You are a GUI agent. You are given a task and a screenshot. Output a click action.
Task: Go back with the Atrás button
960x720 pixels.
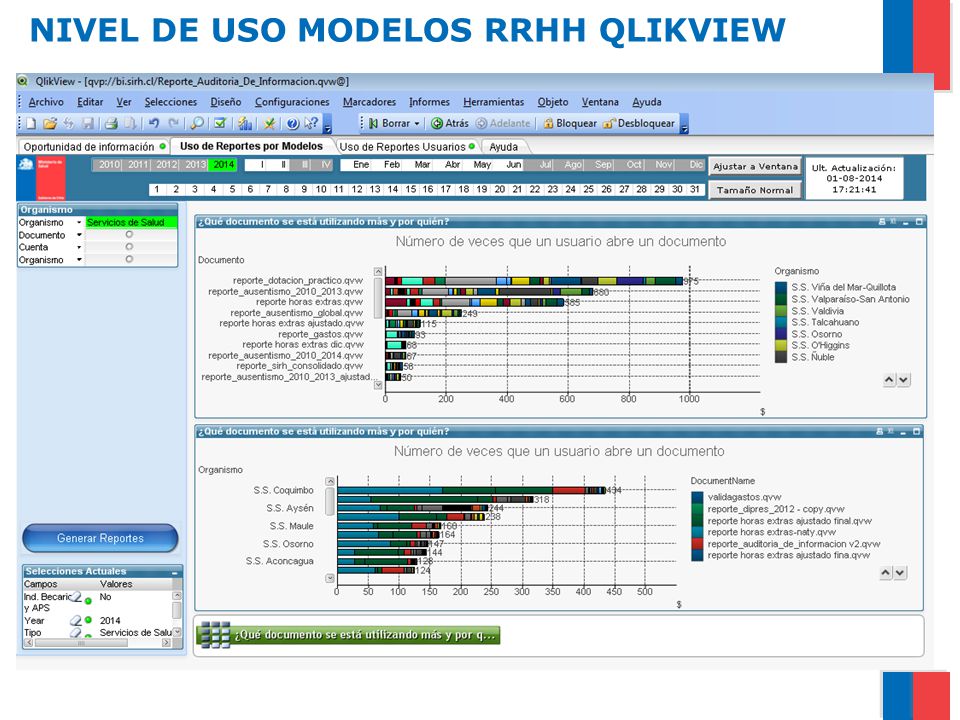coord(450,124)
